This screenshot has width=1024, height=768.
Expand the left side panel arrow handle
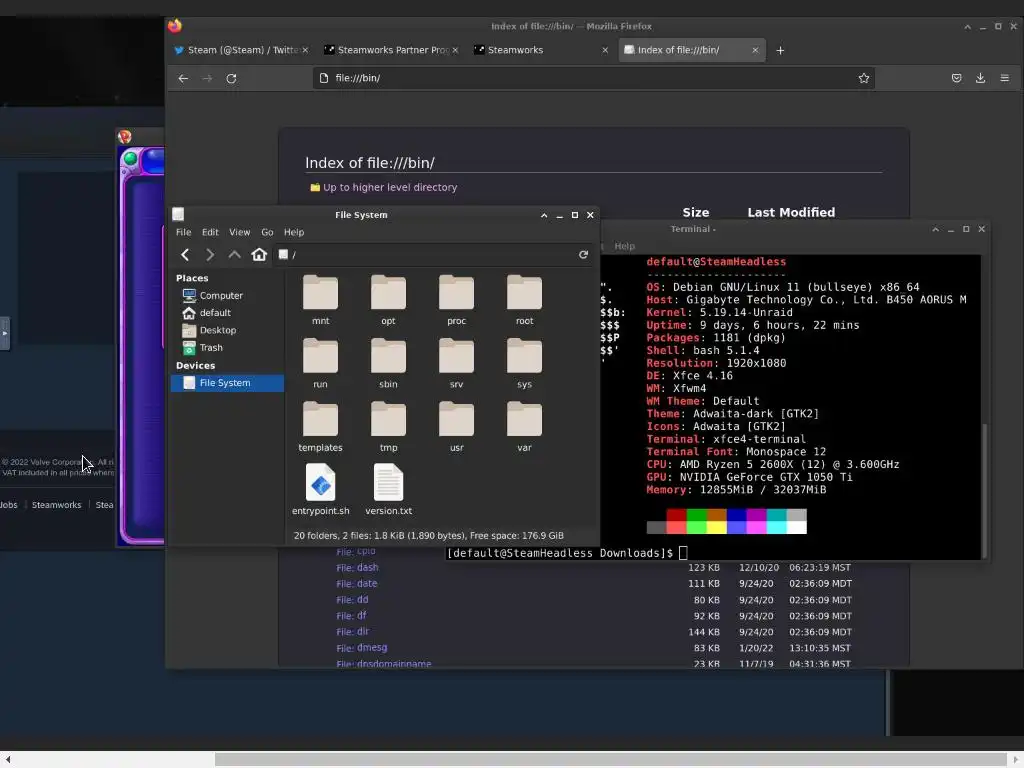tap(5, 333)
